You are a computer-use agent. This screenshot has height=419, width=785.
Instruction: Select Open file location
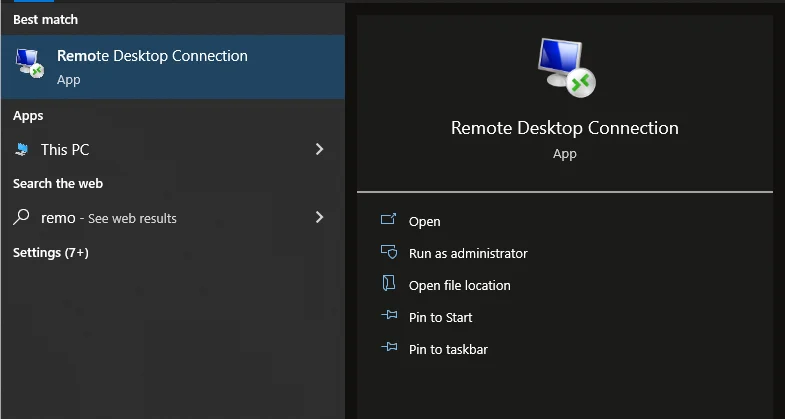(460, 285)
